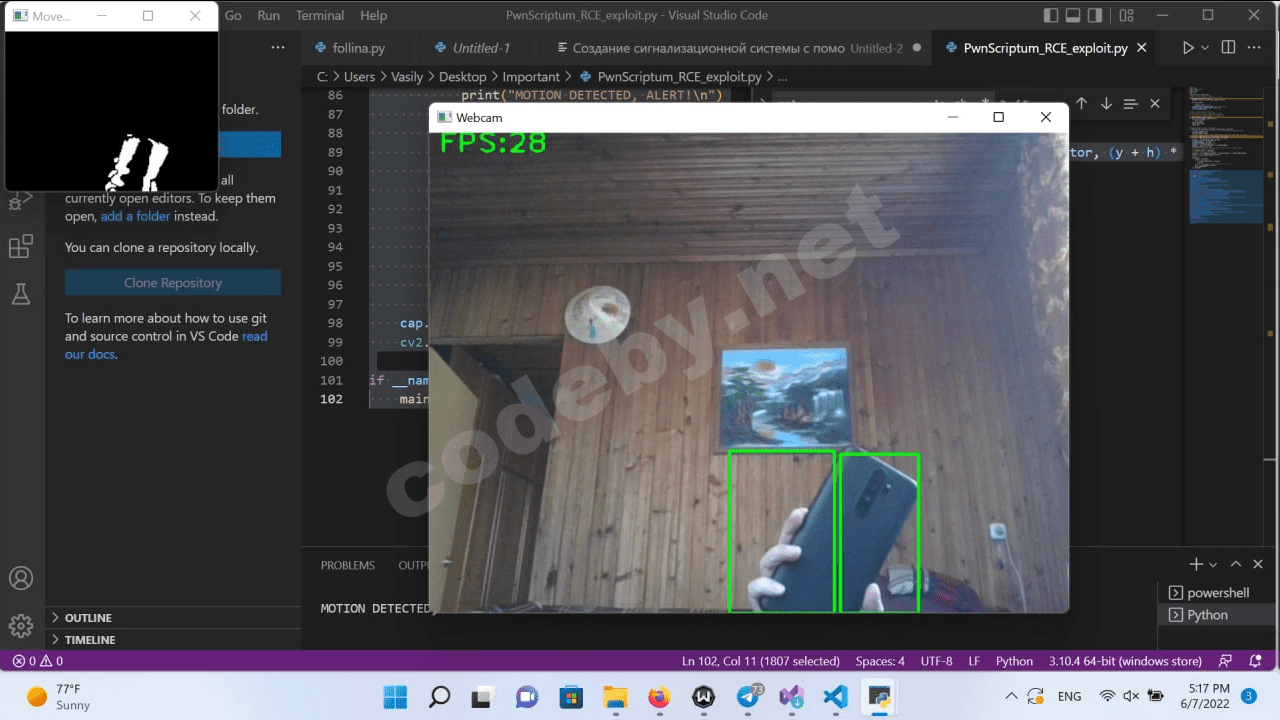
Task: Click Desktop in the breadcrumb path
Action: coord(462,77)
